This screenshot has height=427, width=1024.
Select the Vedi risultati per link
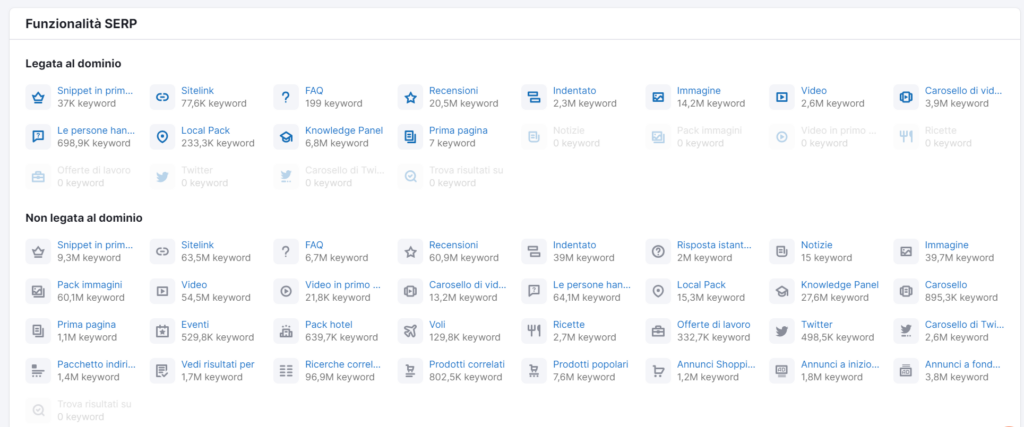click(x=218, y=364)
